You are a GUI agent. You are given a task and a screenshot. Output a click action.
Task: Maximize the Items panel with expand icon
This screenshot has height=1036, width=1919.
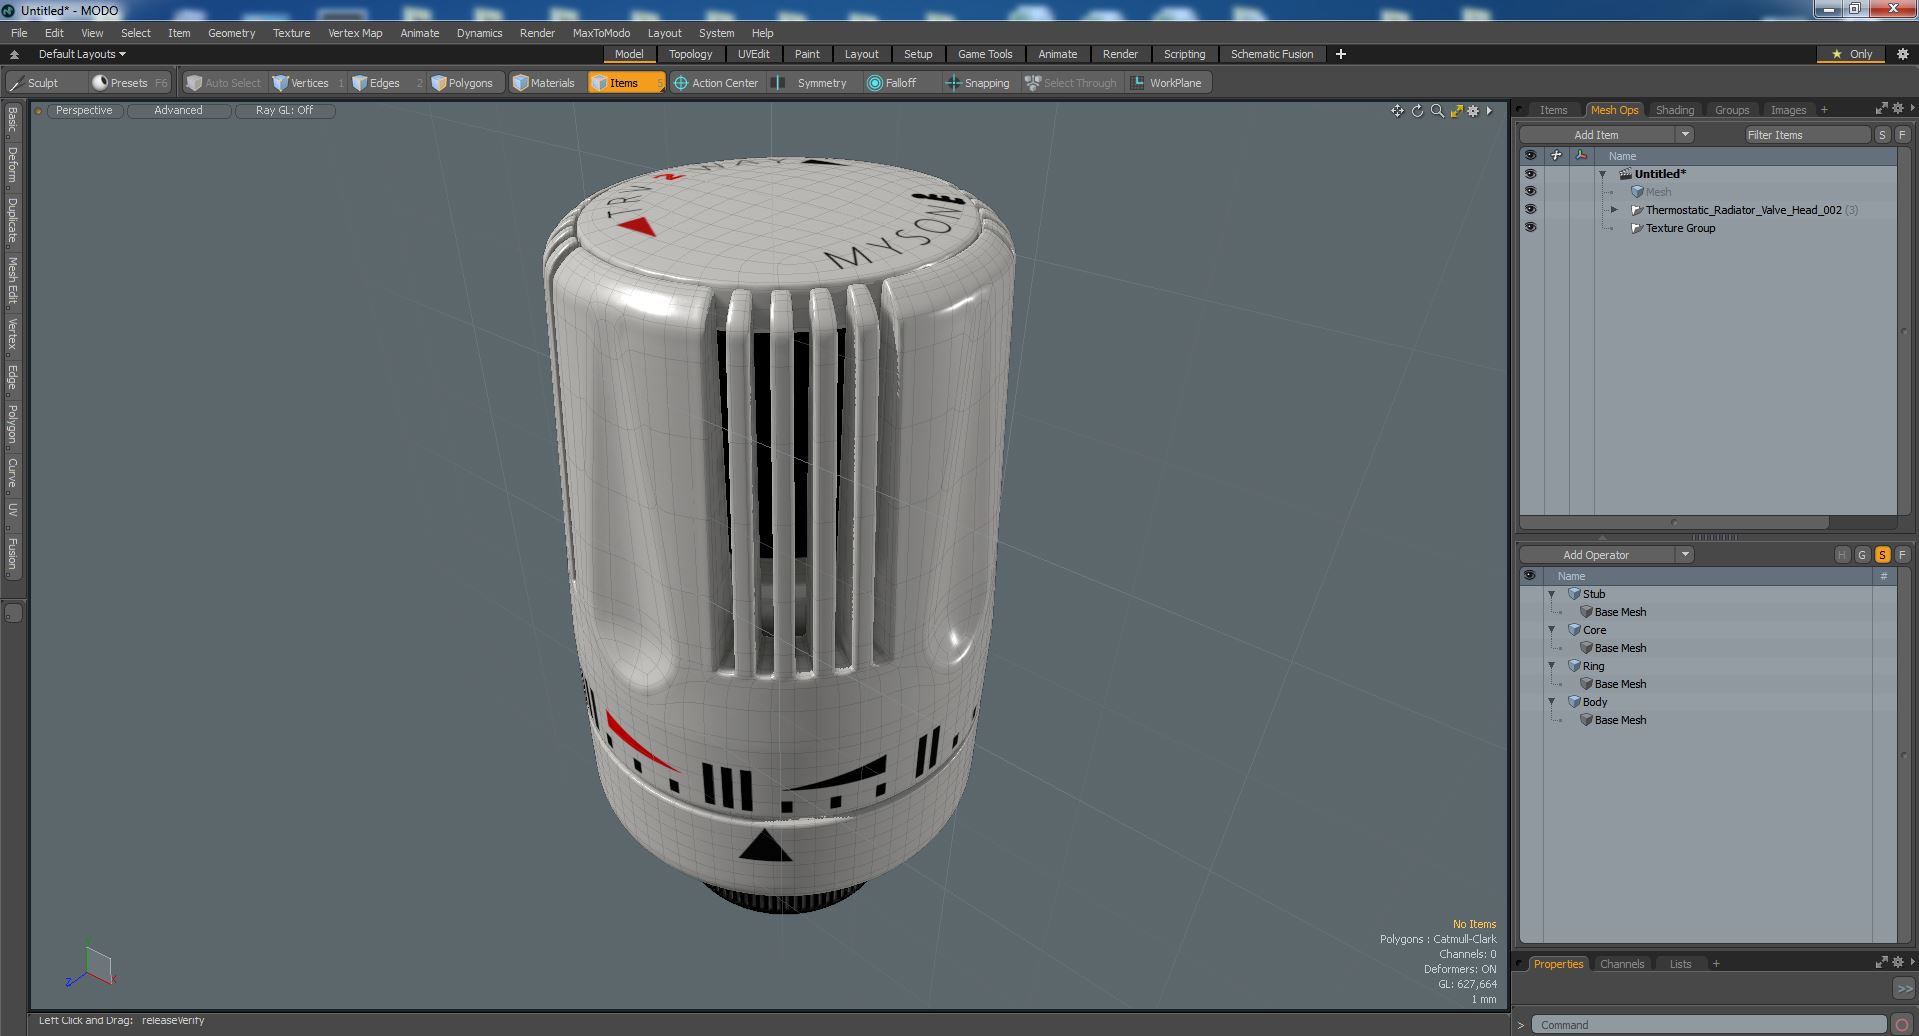tap(1881, 108)
